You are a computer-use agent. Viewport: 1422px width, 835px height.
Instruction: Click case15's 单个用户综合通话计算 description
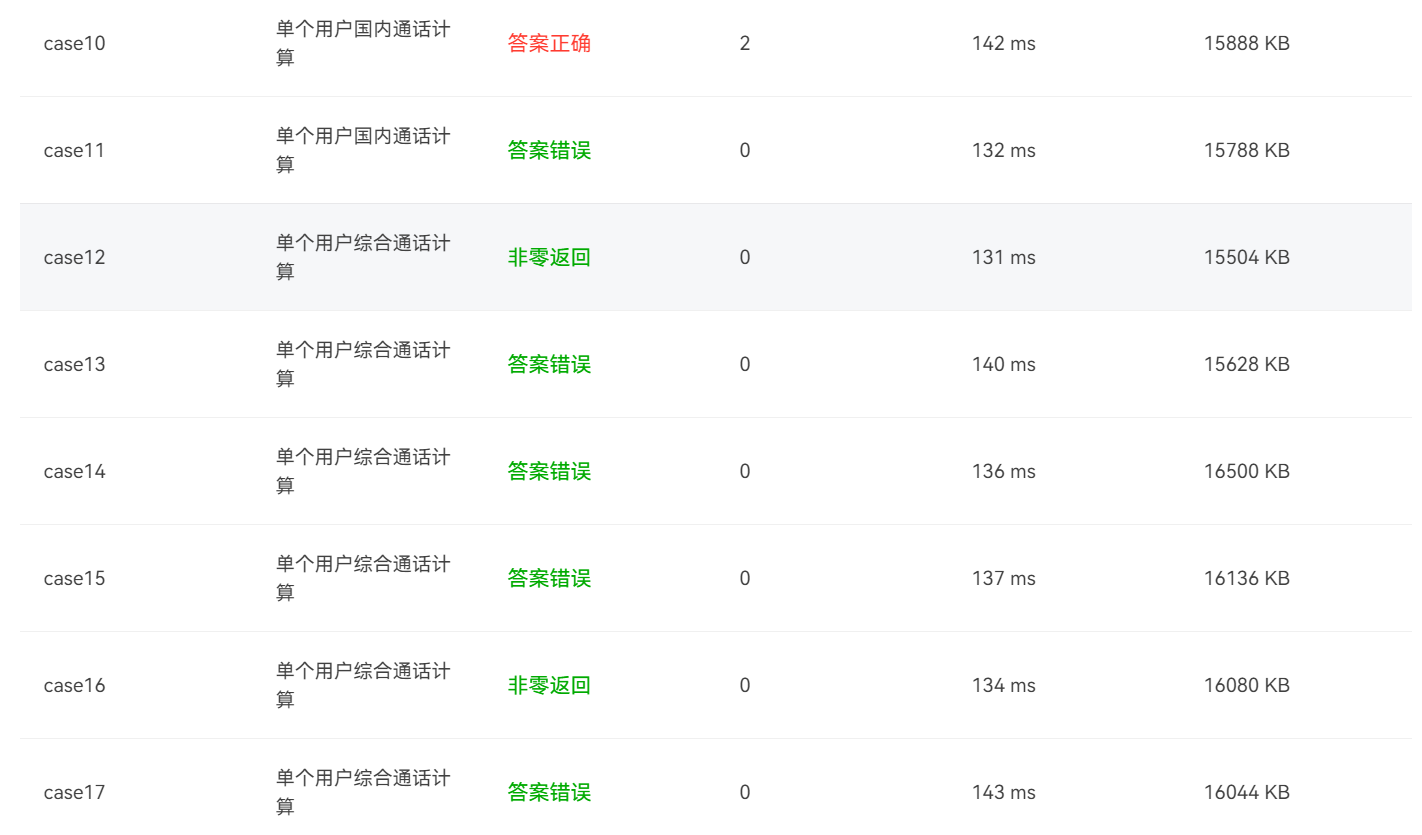tap(363, 578)
